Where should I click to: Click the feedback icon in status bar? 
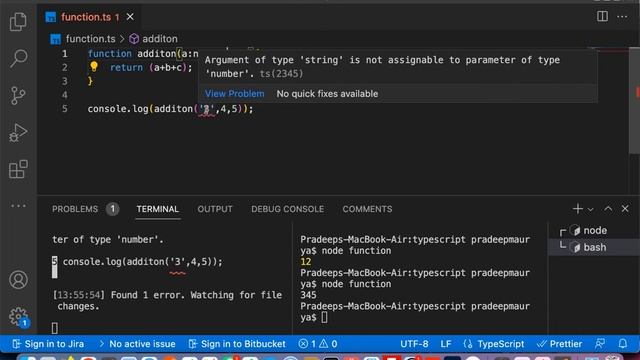[x=600, y=344]
